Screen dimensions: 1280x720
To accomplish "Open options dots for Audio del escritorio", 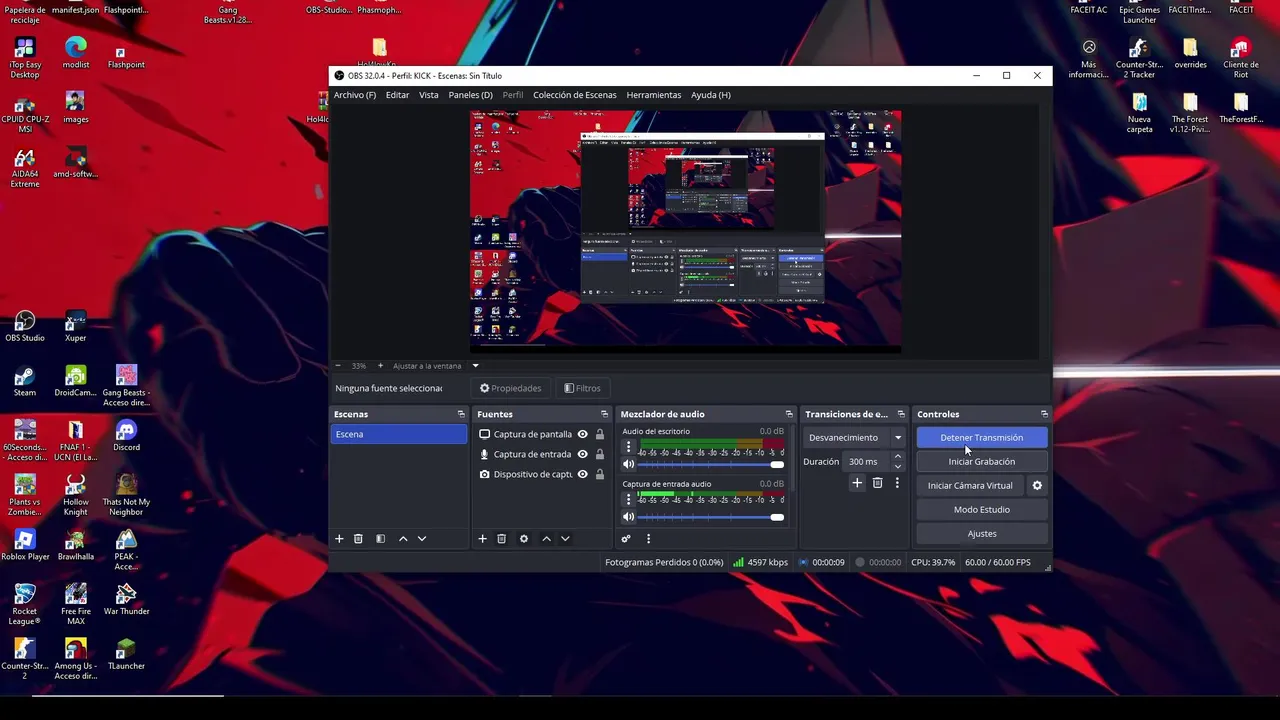I will point(629,447).
